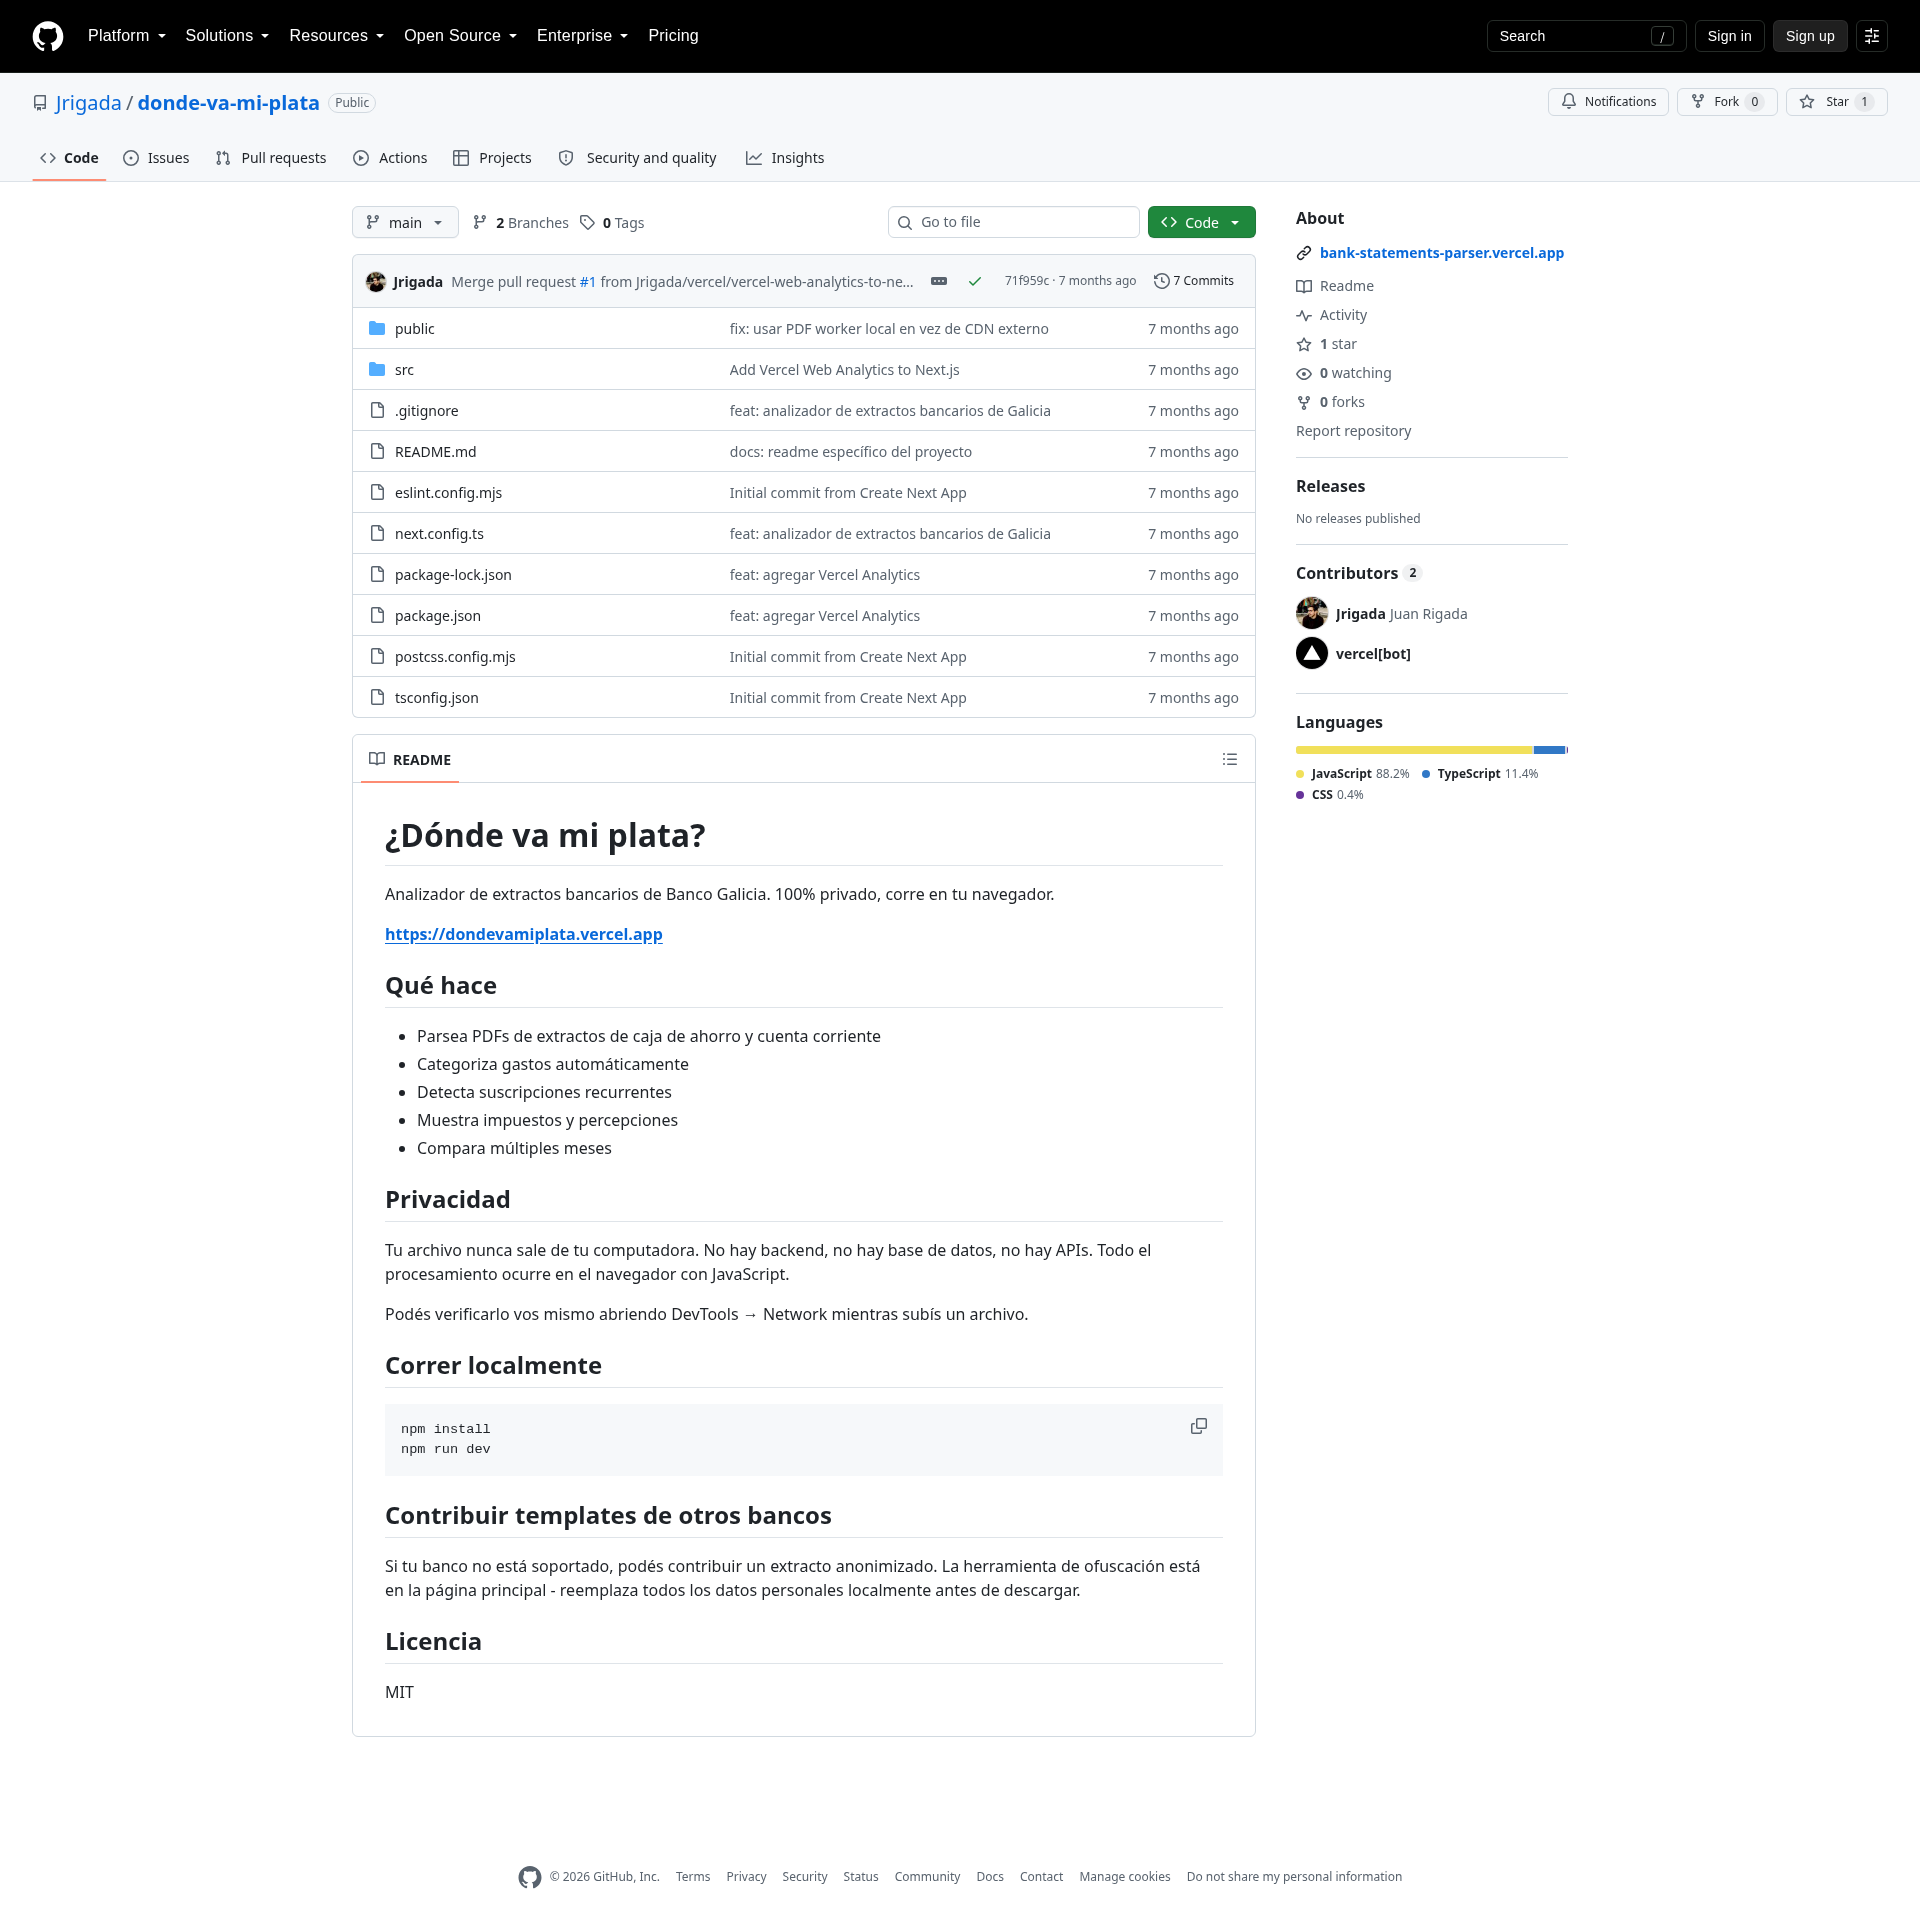Open the Pull requests tab
The height and width of the screenshot is (1930, 1920).
click(271, 158)
